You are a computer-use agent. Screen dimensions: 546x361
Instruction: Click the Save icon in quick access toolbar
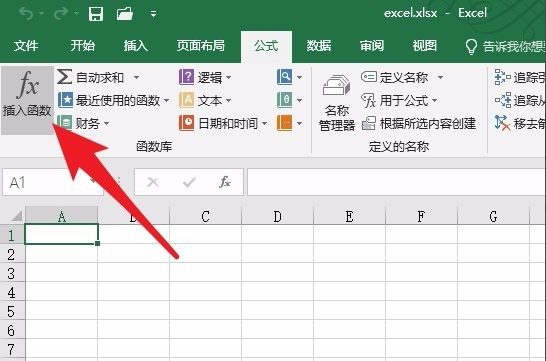96,14
